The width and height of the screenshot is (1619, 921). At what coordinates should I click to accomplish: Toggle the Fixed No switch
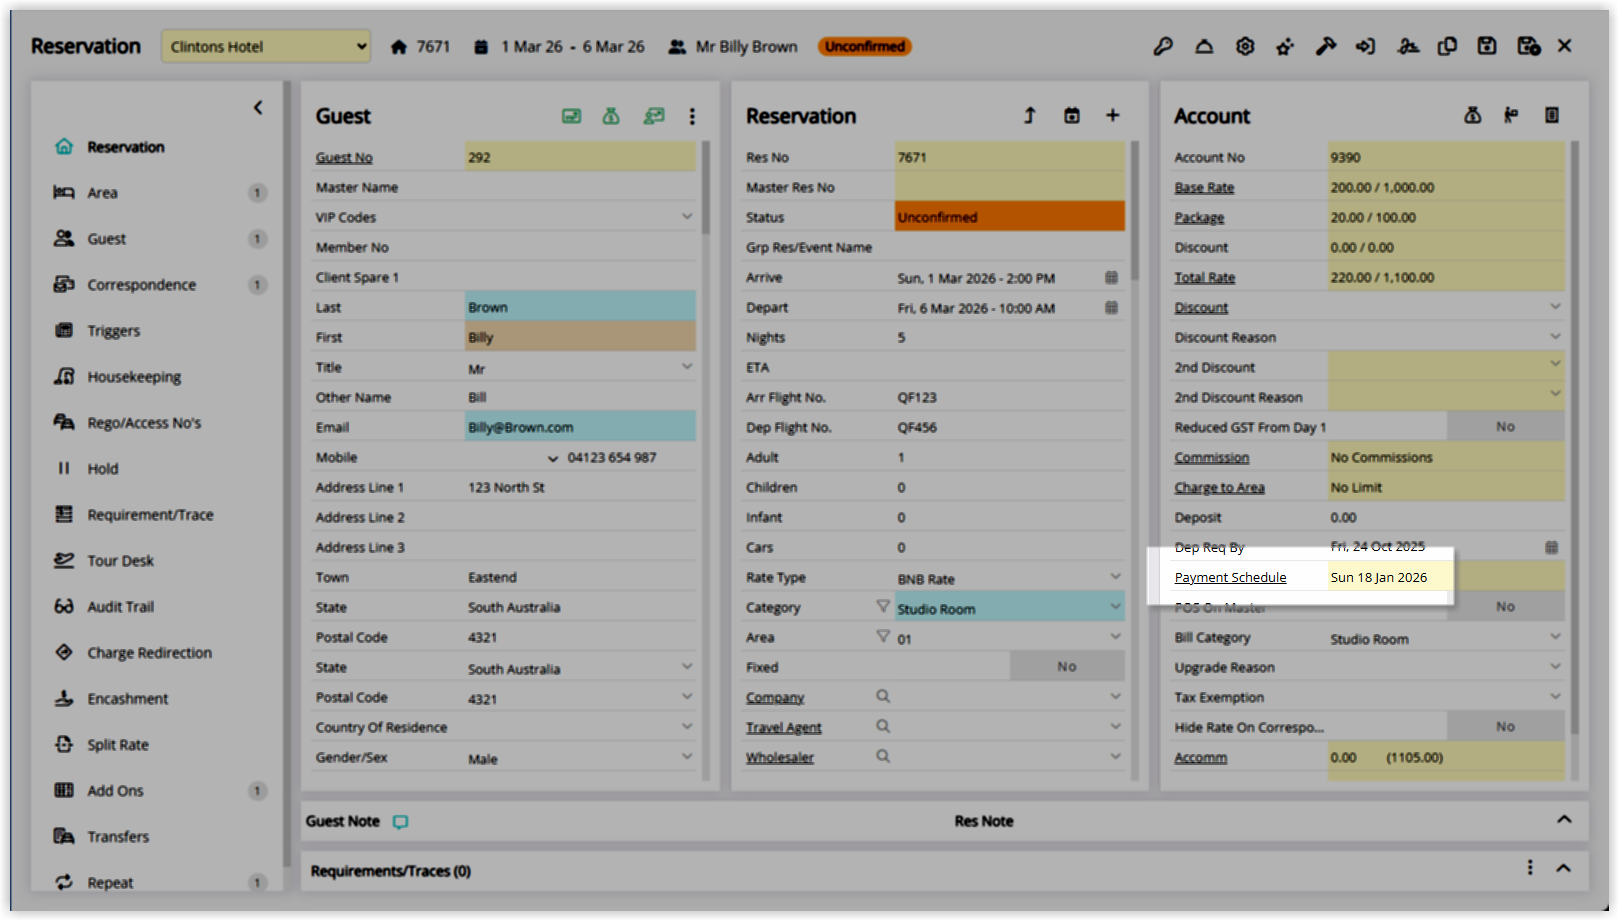pos(1067,666)
